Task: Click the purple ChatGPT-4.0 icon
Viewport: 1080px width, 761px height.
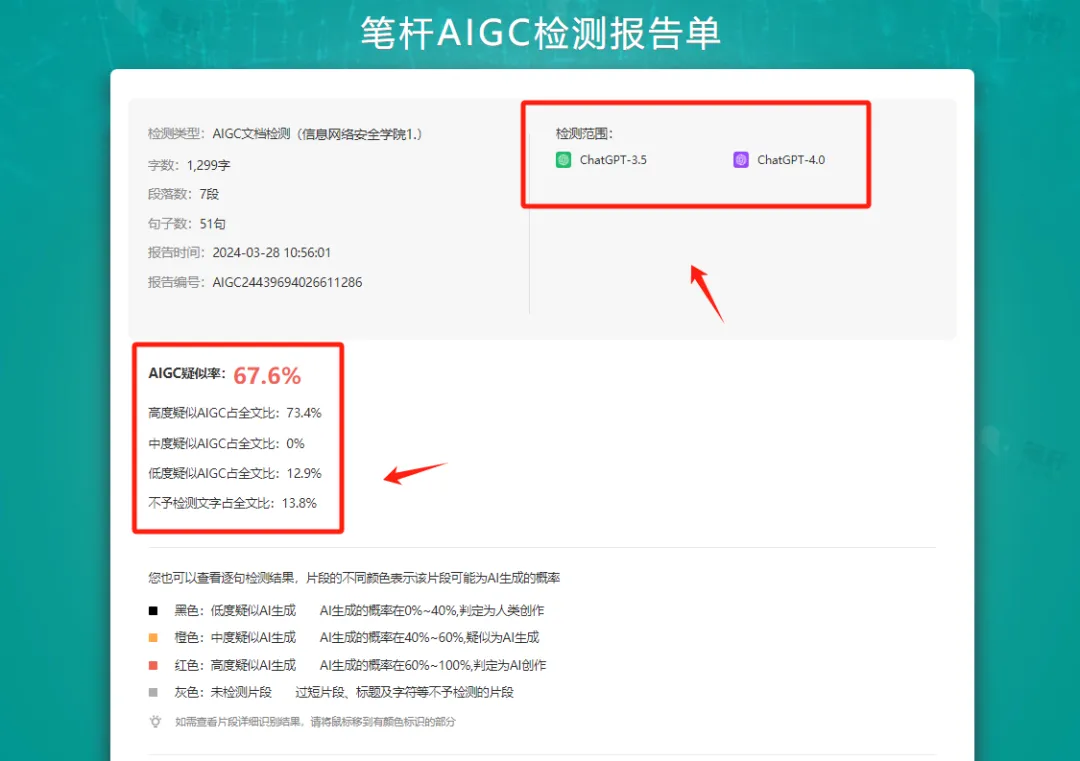Action: (741, 160)
